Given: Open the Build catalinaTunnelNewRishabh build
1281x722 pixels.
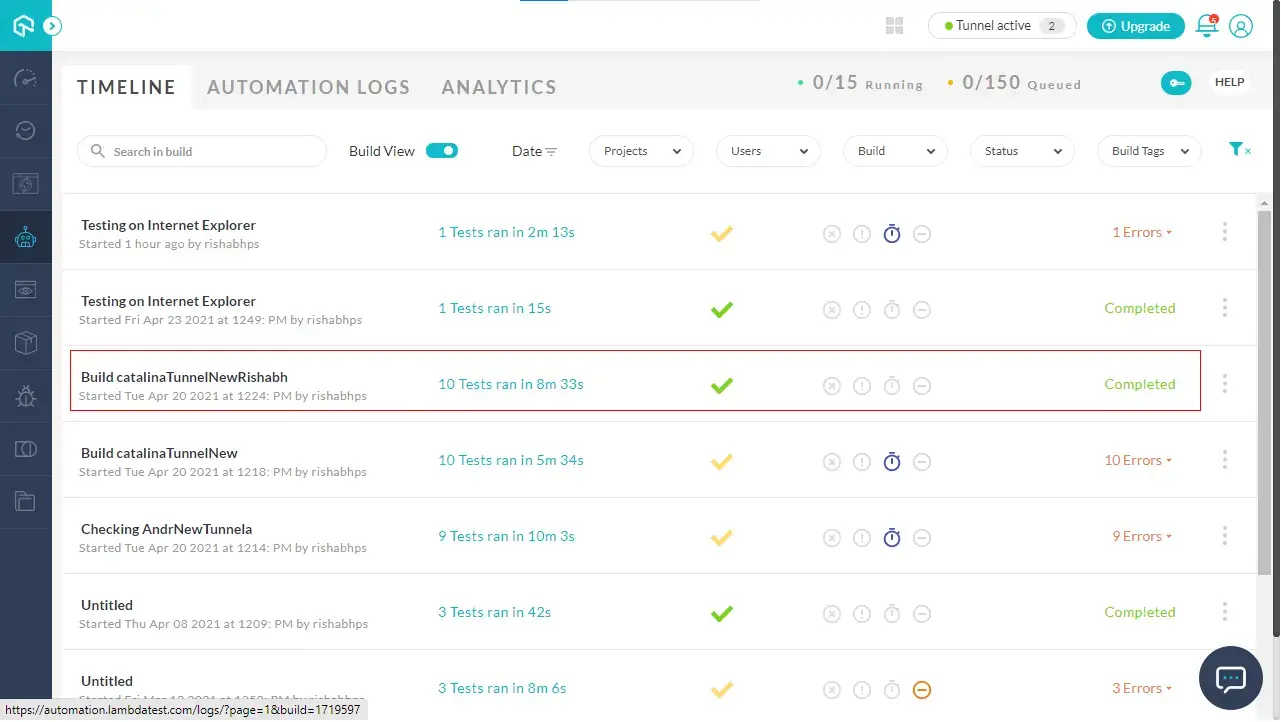Looking at the screenshot, I should coord(184,377).
